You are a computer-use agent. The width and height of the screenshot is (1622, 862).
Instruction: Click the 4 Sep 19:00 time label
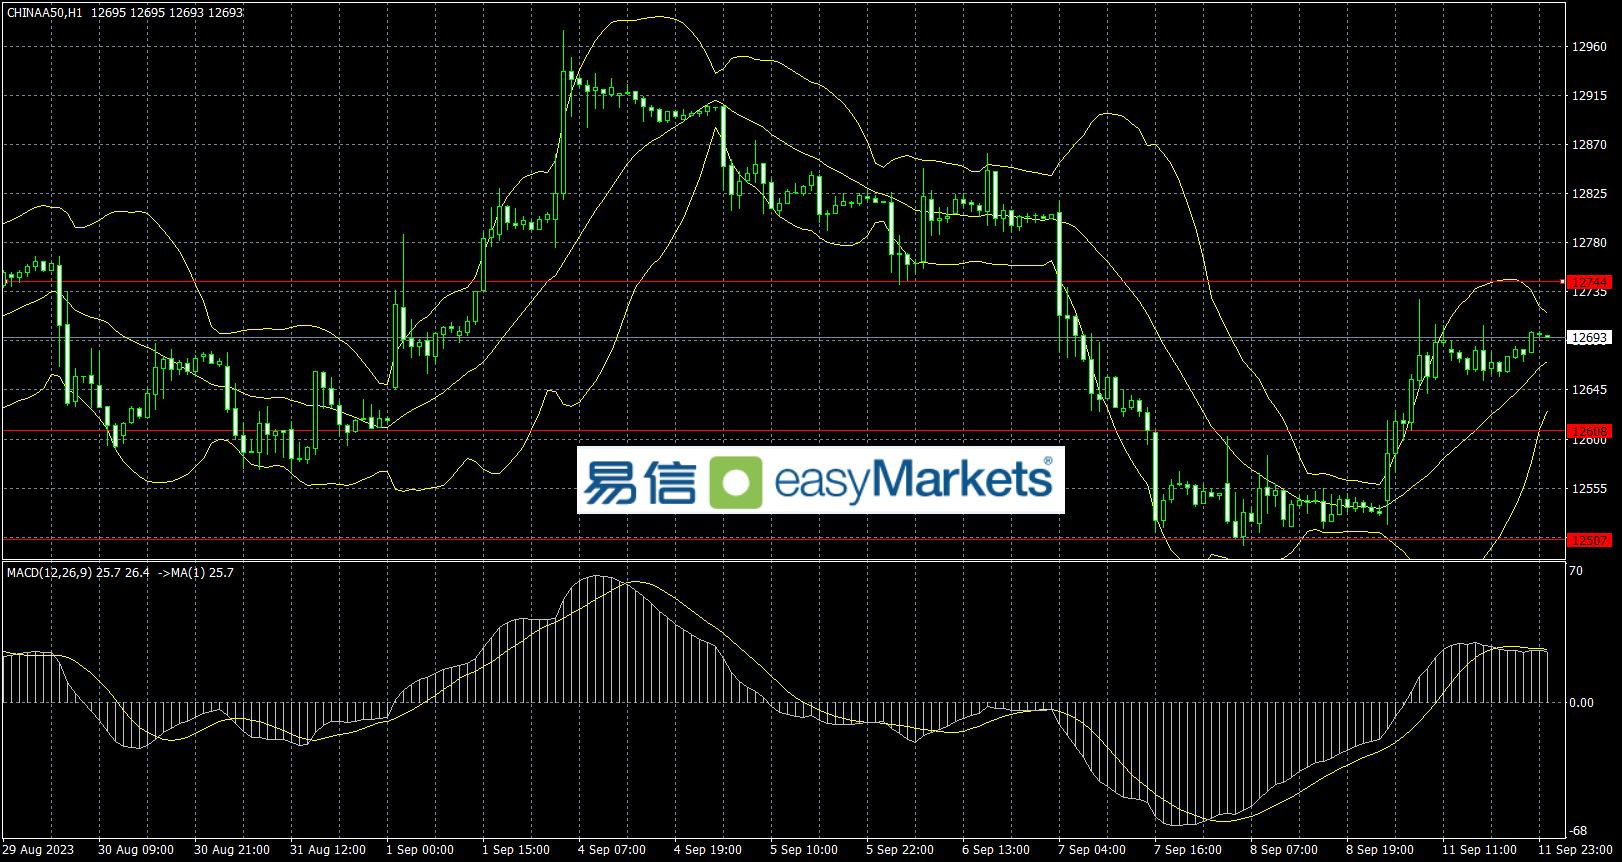[708, 850]
